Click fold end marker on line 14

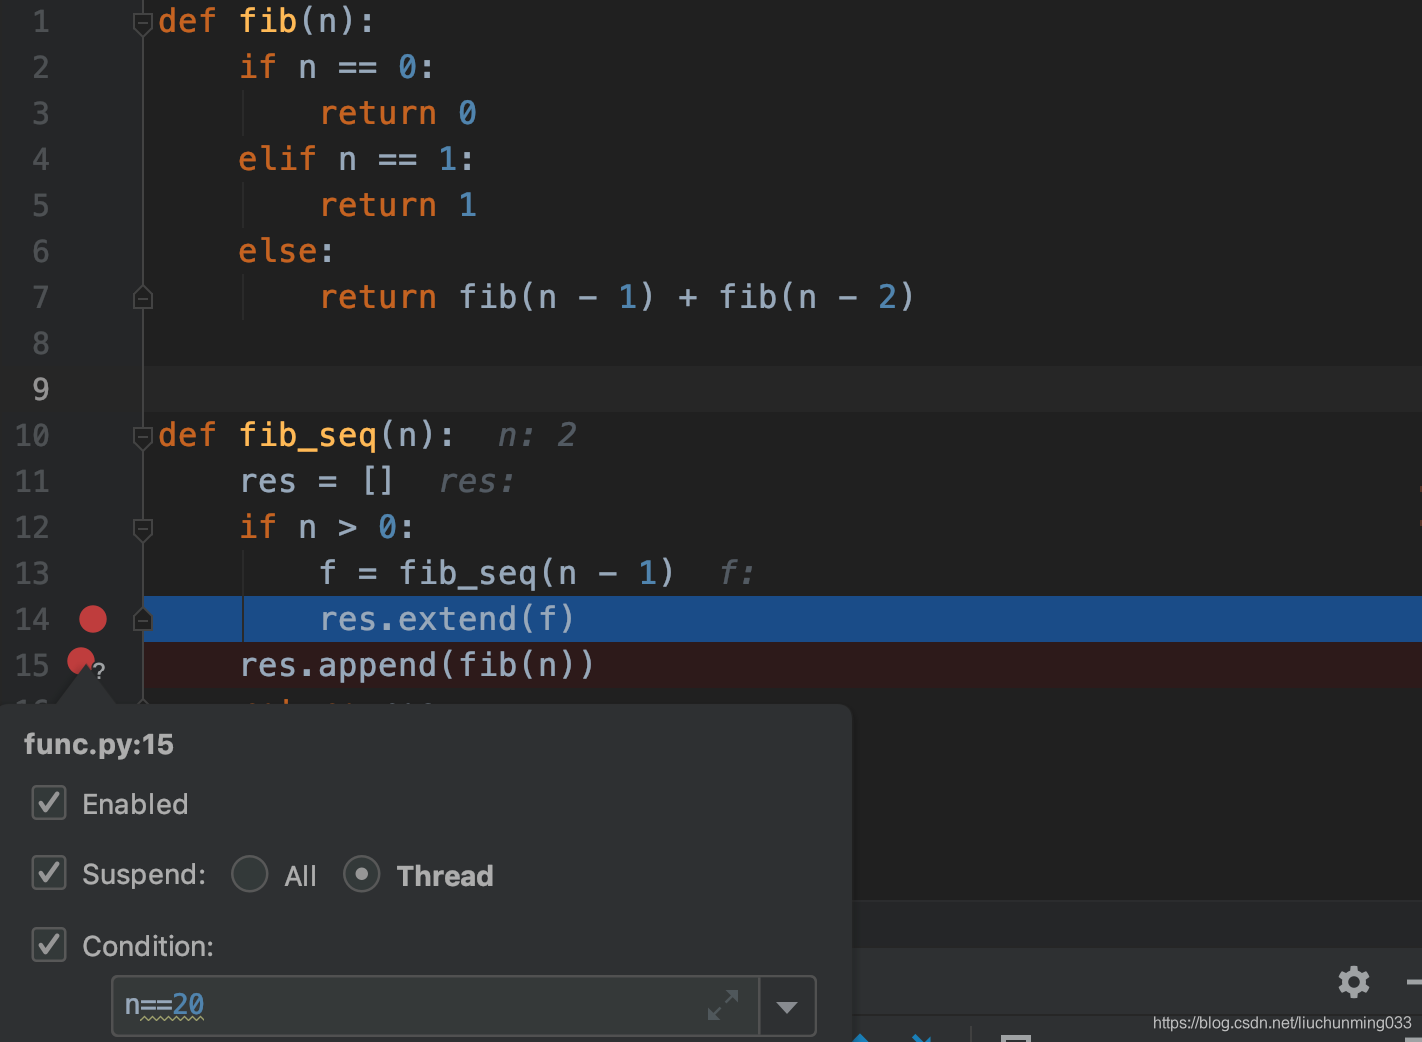point(143,620)
